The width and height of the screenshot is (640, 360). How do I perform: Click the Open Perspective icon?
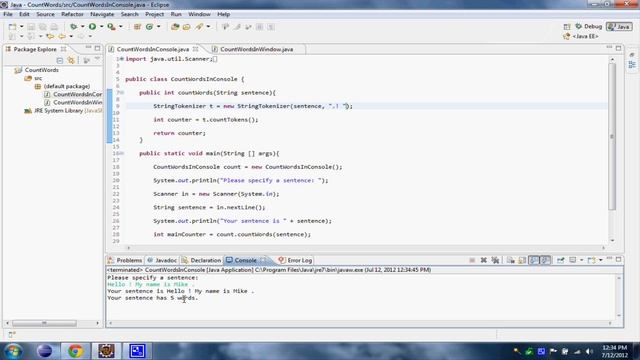pos(567,27)
